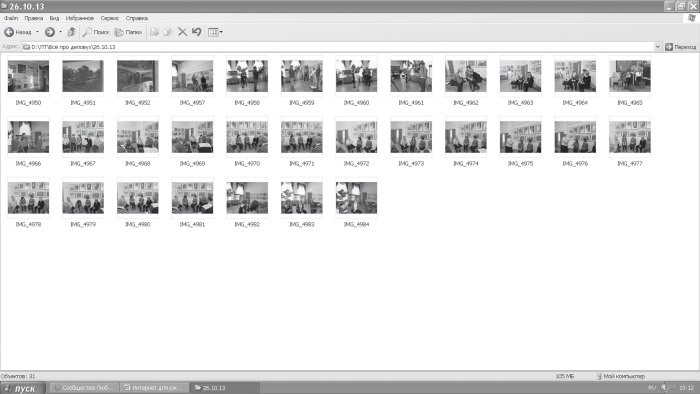Select thumbnail IMG_4970
700x394 pixels.
tap(247, 137)
